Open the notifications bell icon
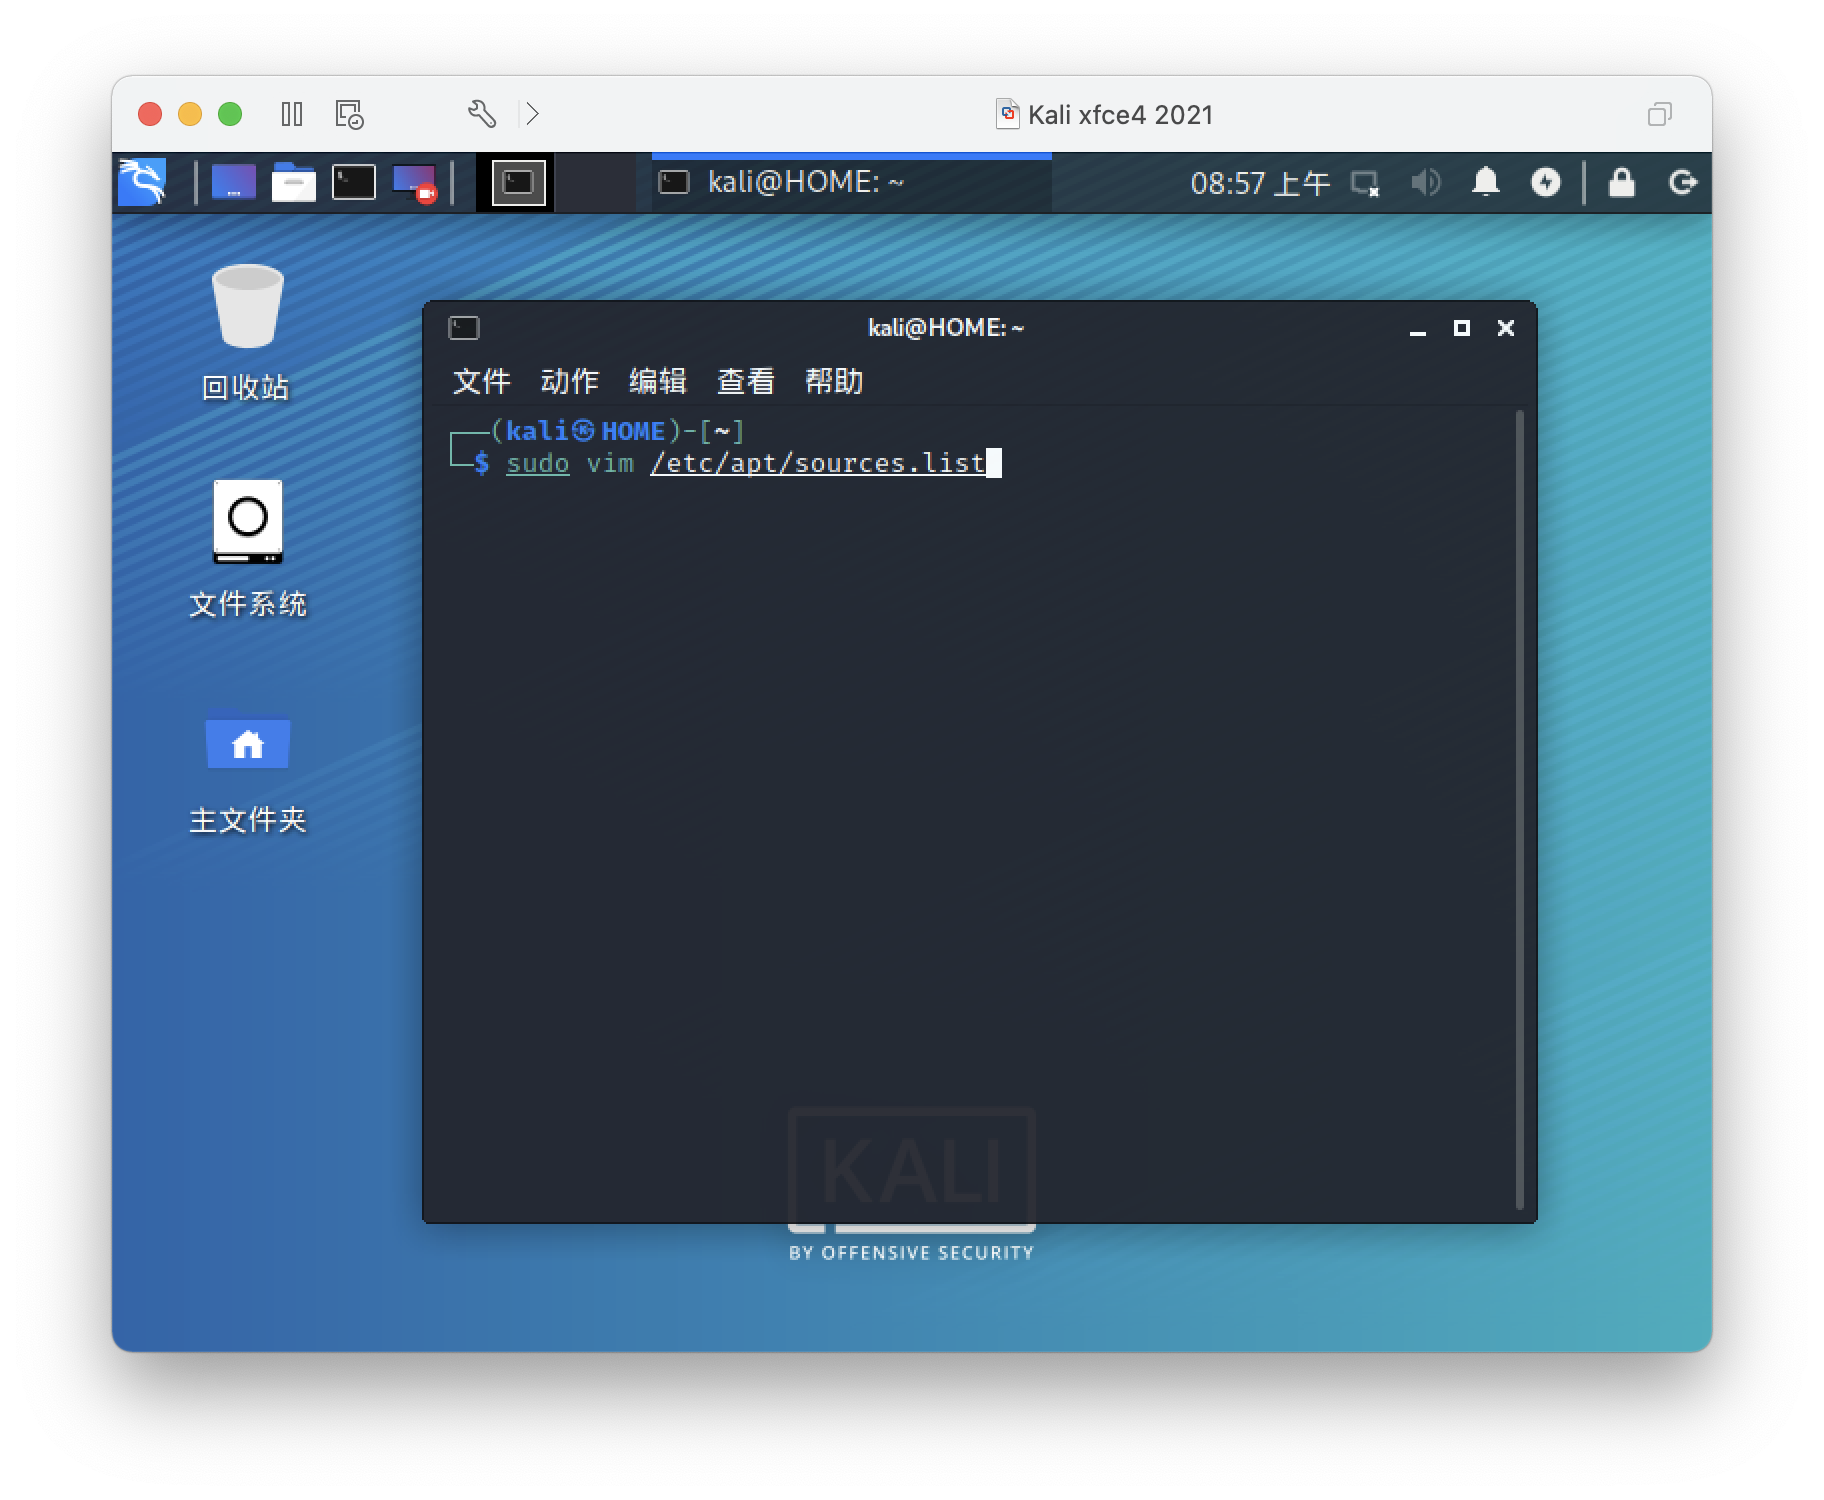The image size is (1824, 1500). pos(1485,182)
